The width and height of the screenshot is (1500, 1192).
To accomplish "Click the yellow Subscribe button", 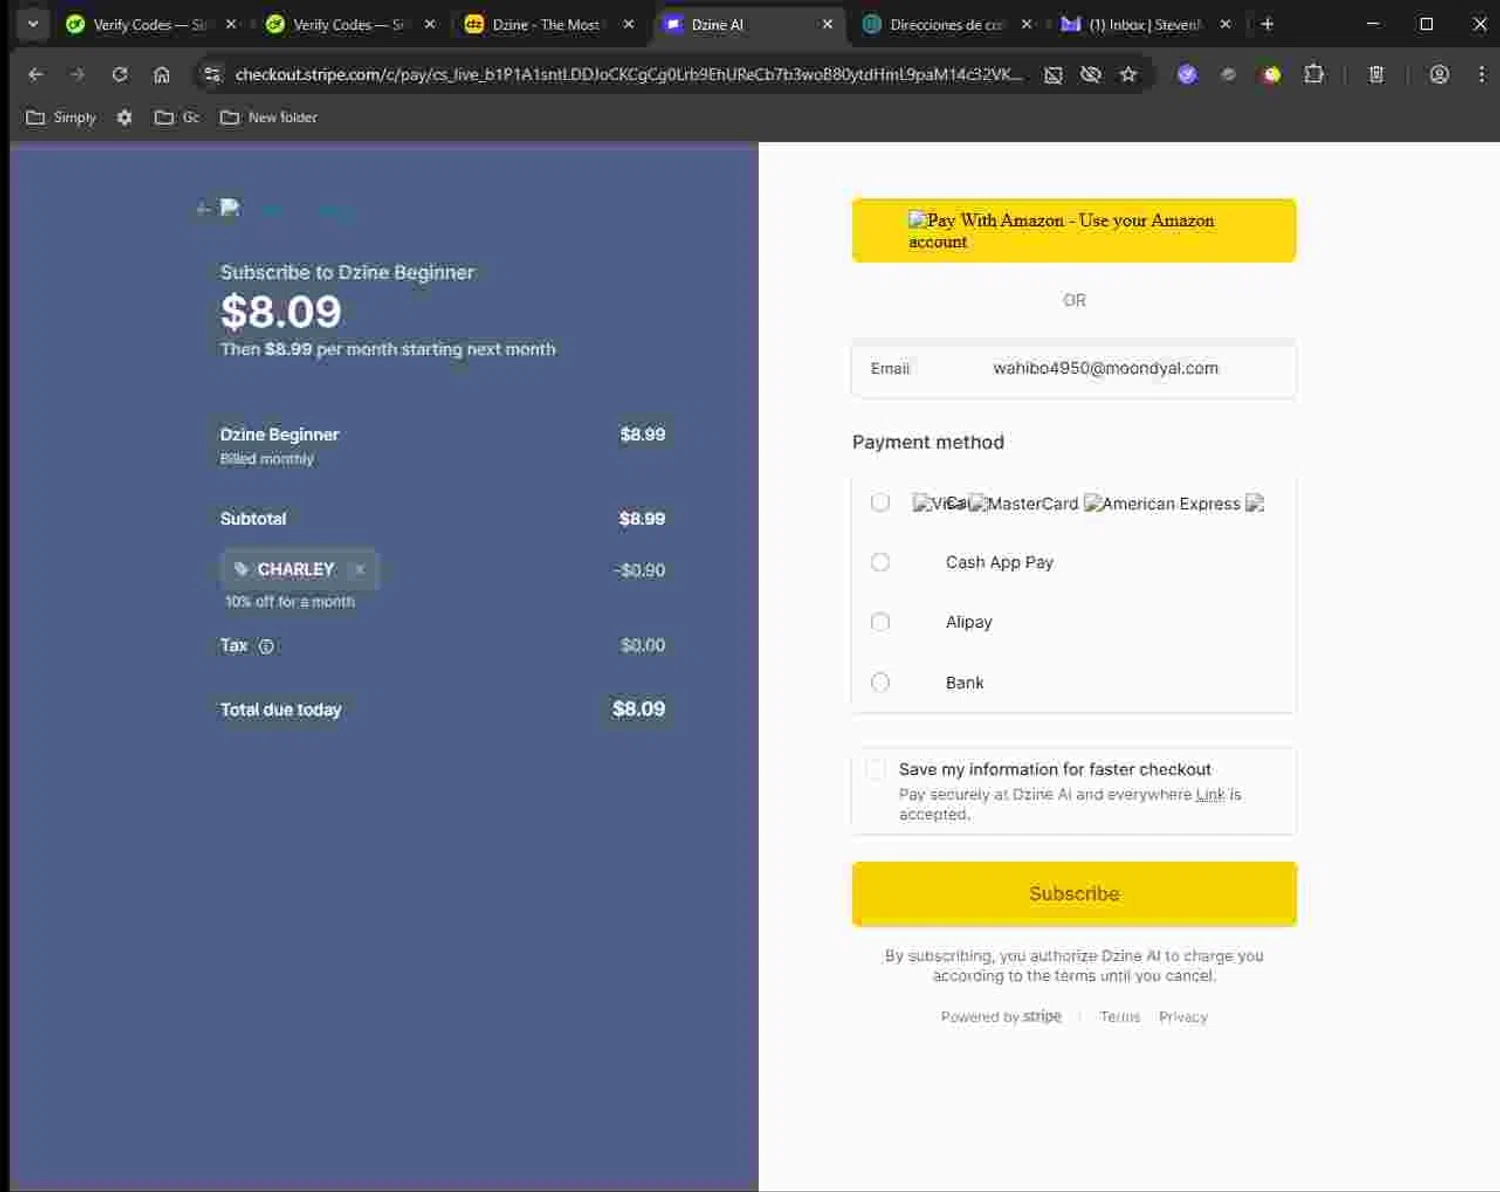I will (1074, 893).
